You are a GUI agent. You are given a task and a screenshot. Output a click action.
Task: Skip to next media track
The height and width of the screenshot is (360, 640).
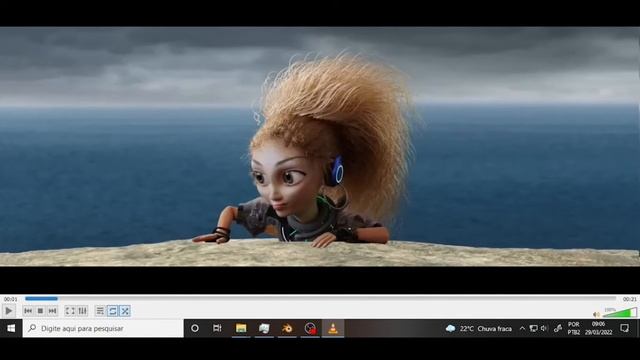pyautogui.click(x=52, y=311)
